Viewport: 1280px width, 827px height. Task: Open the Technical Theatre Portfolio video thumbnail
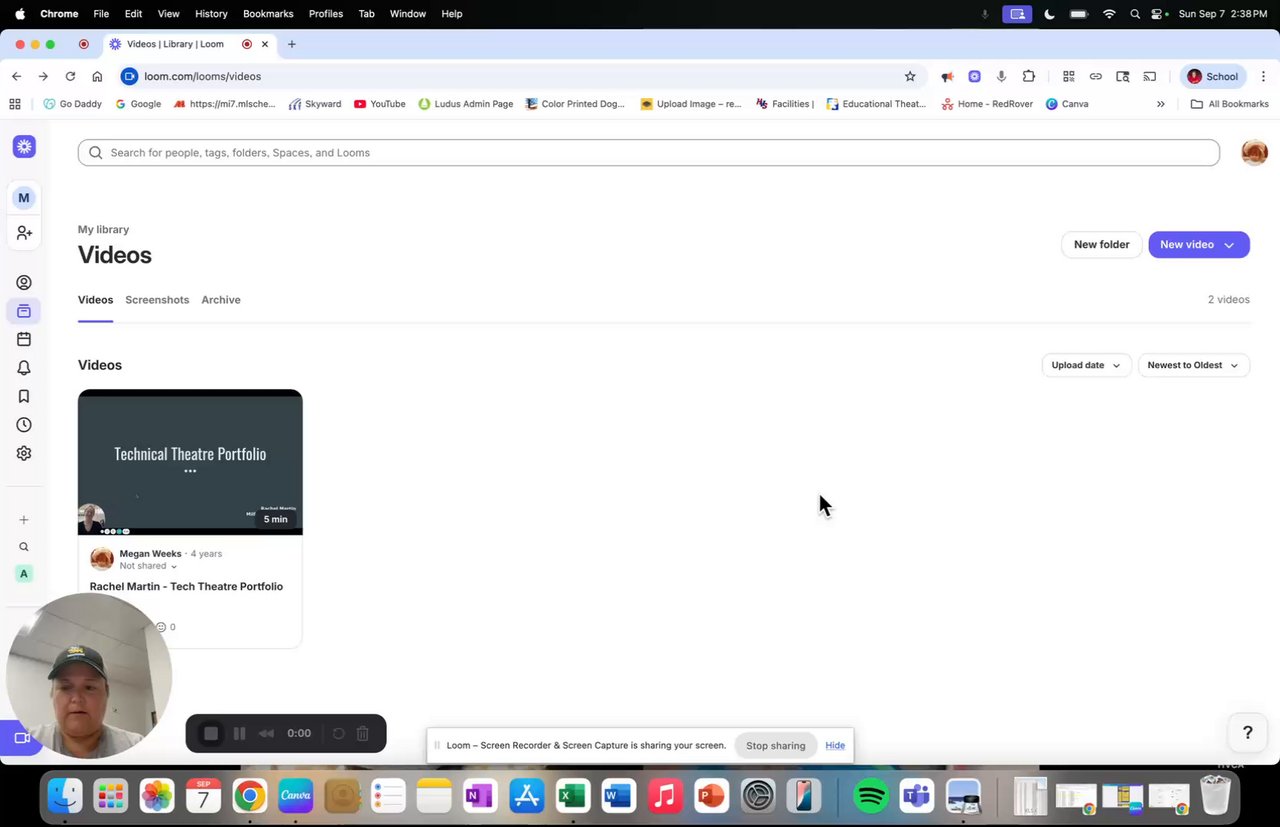pos(190,462)
